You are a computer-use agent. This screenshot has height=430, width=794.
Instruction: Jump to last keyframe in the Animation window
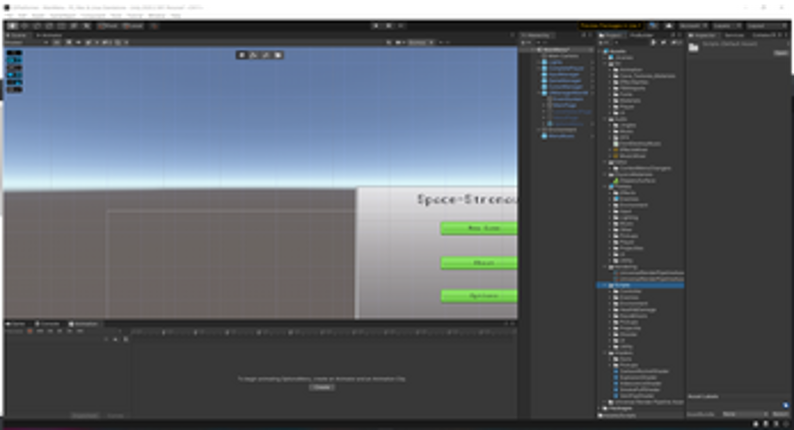point(80,331)
